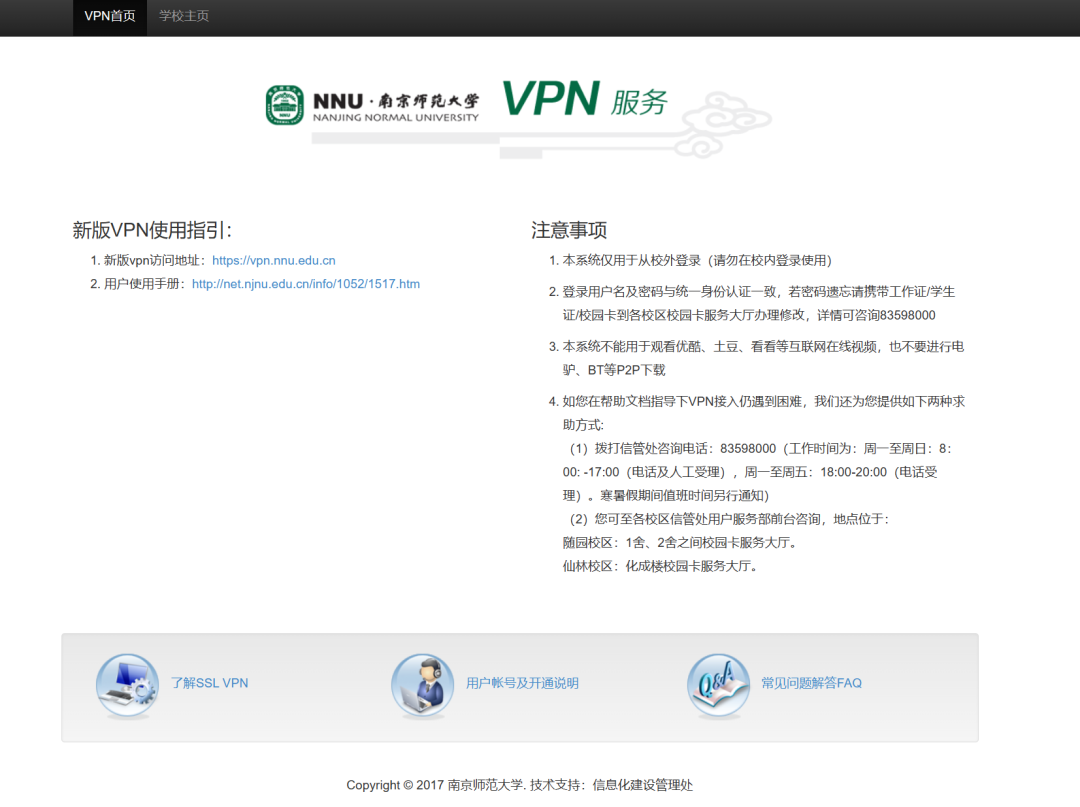Image resolution: width=1080 pixels, height=807 pixels.
Task: Open the user manual link net.njnu.edu.cn
Action: coord(306,284)
